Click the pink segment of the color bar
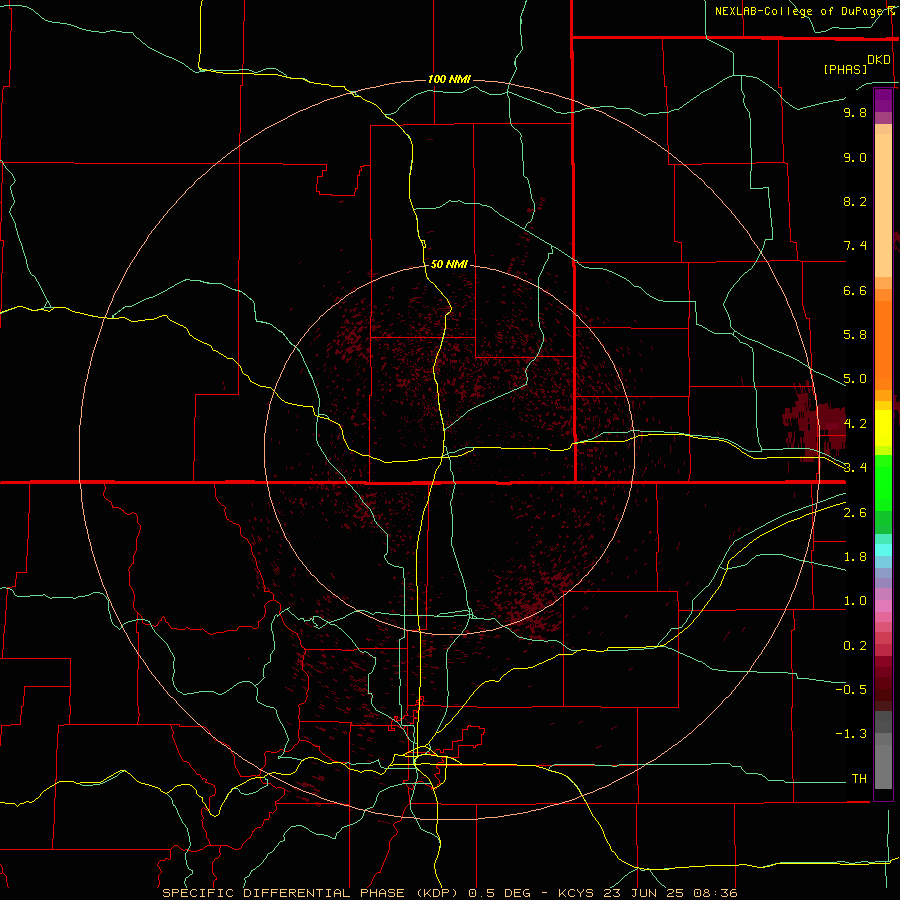 [883, 606]
